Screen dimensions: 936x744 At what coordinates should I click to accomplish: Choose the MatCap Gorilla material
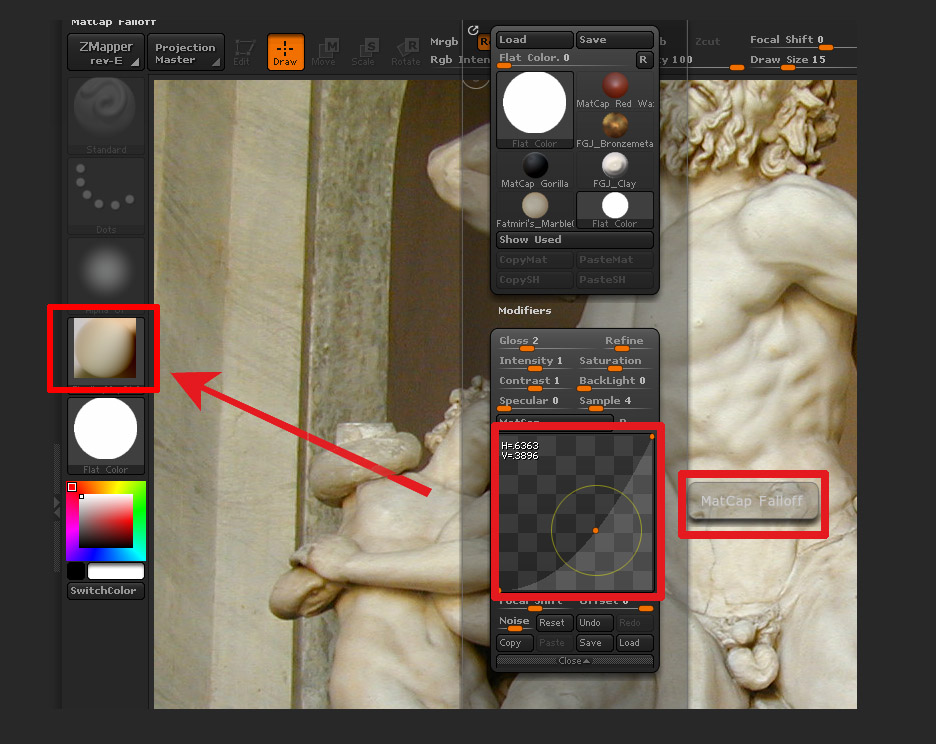(535, 171)
